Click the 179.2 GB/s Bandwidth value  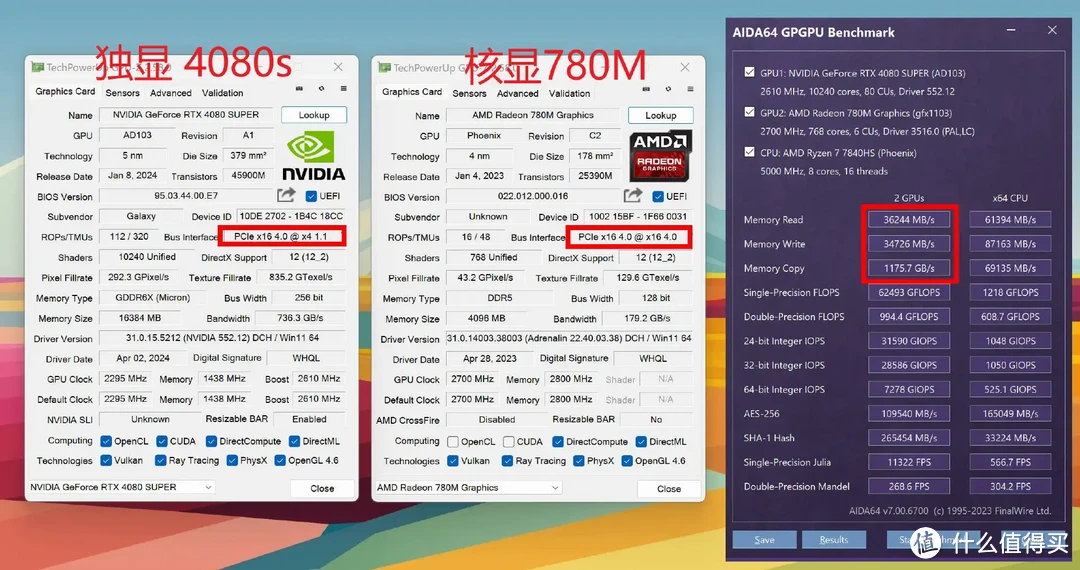(x=647, y=319)
